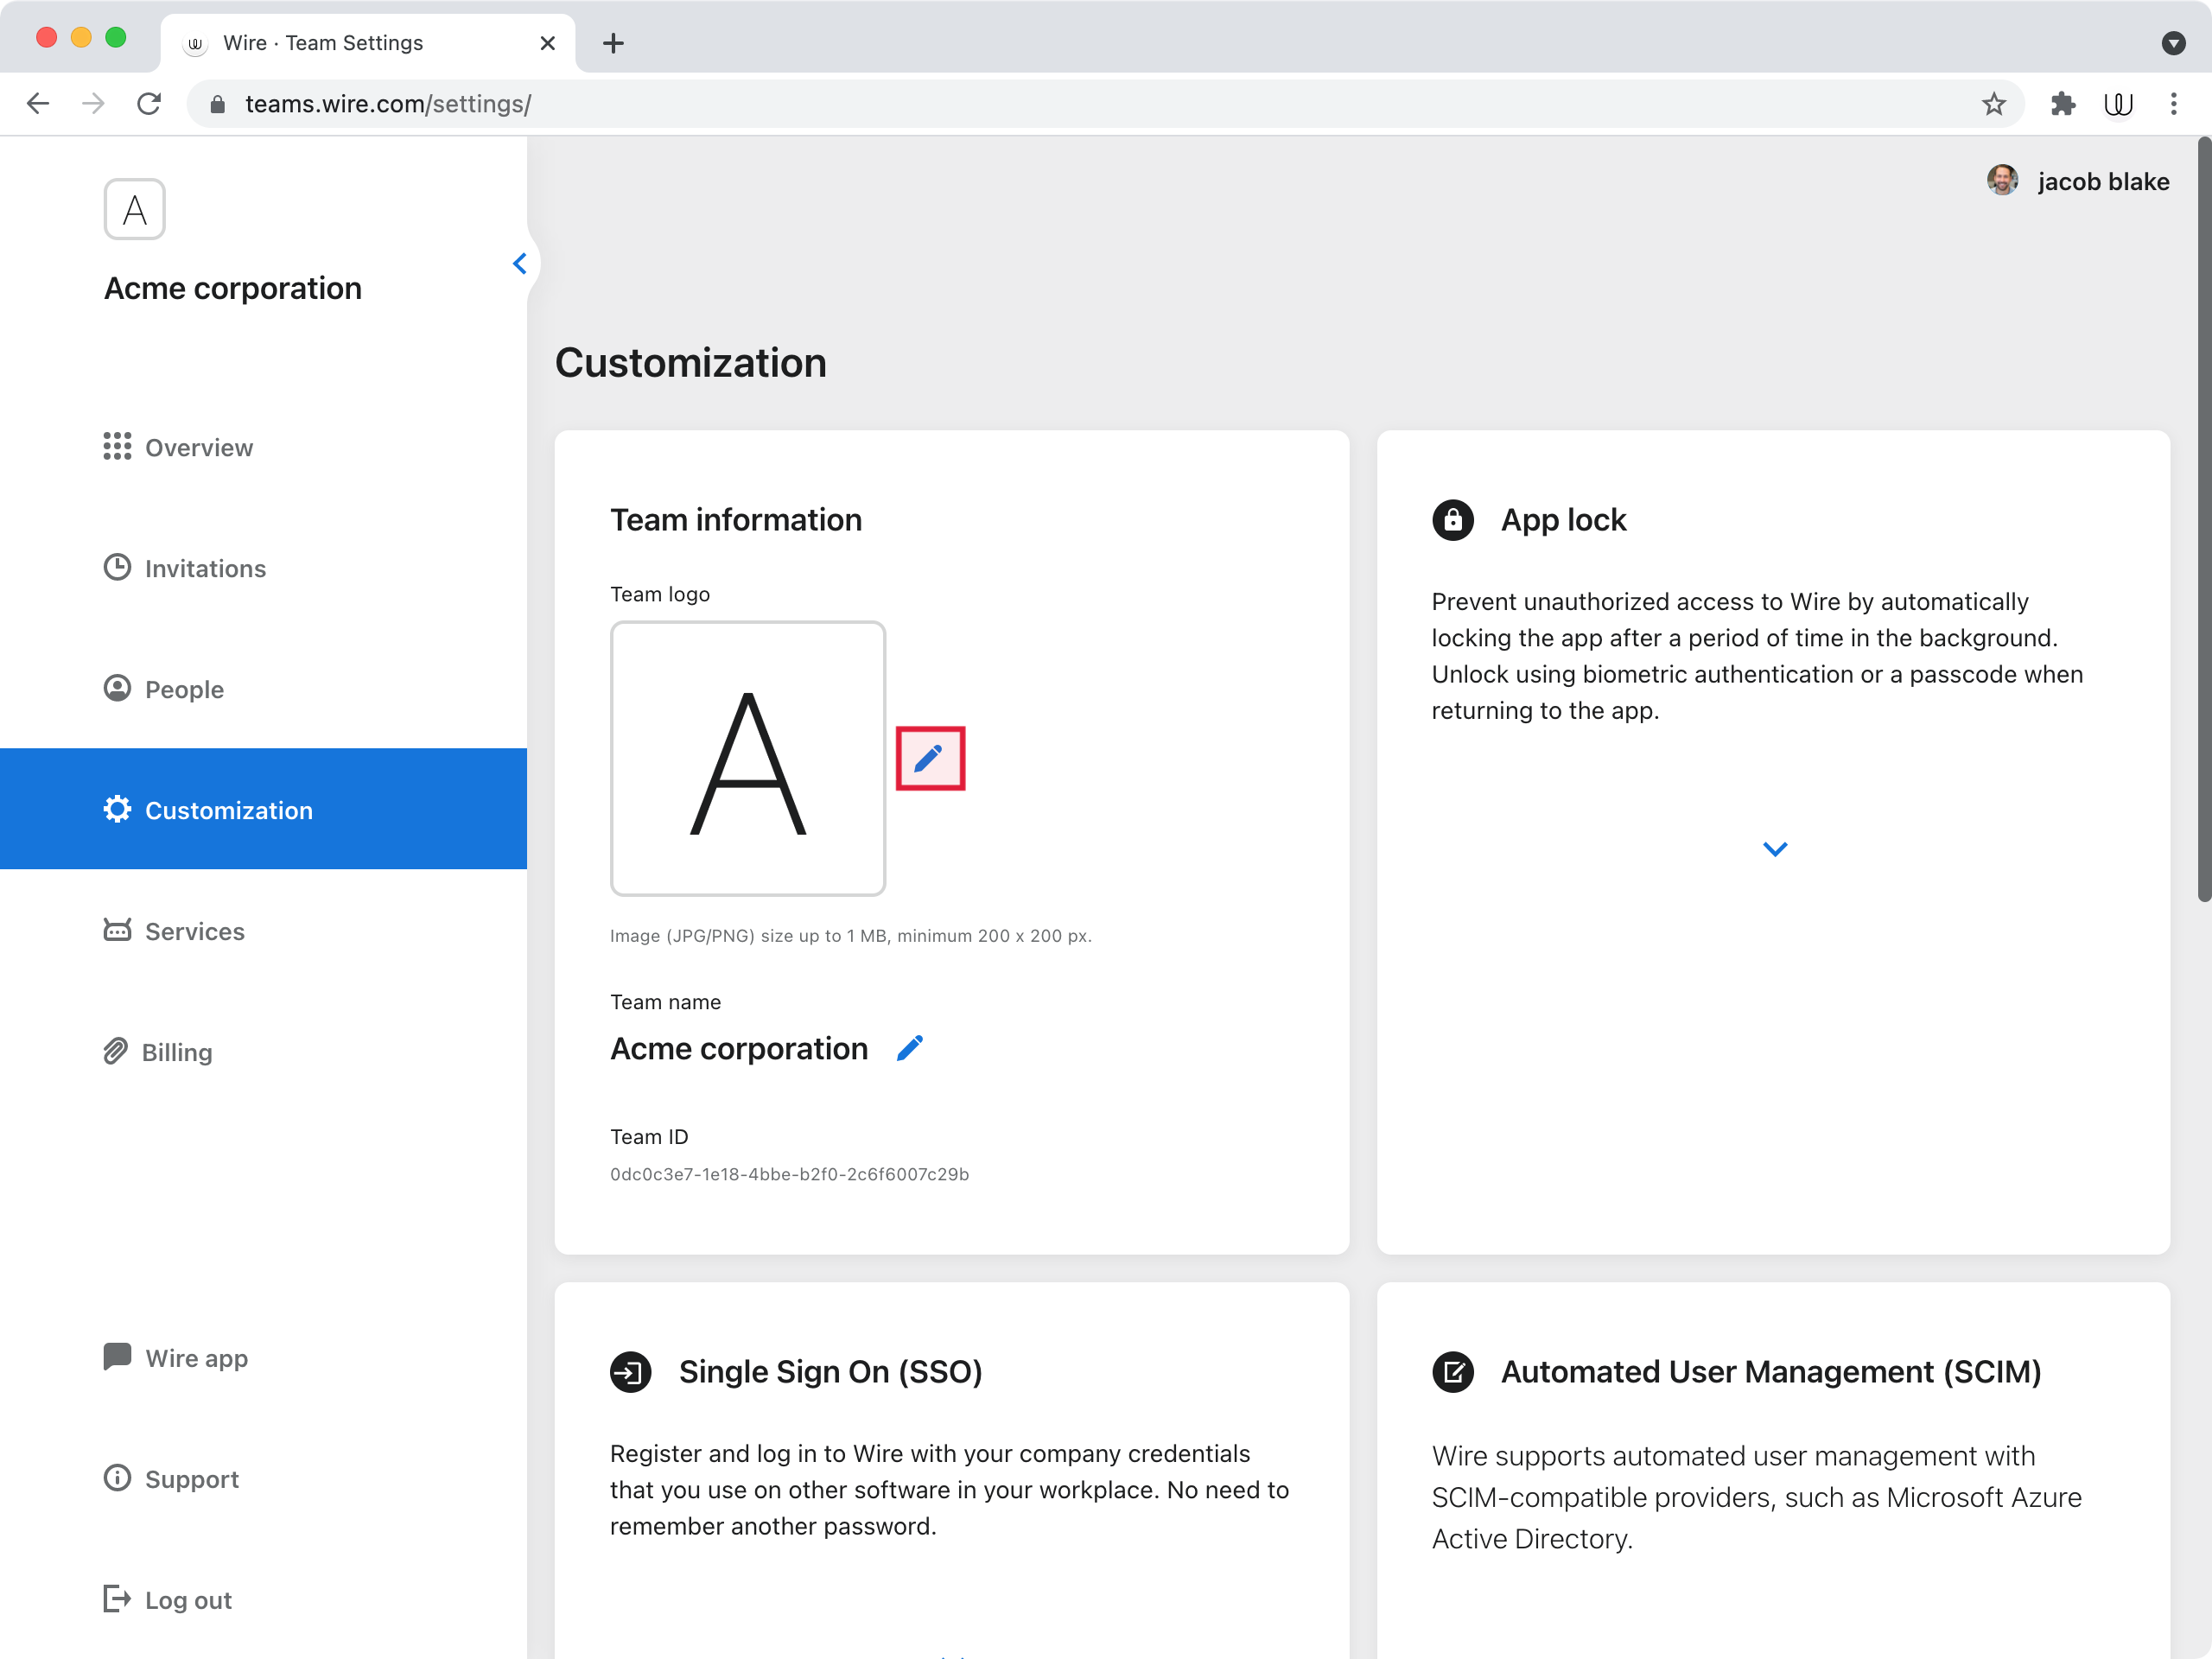Click the Single Sign On (SSO) heading
The width and height of the screenshot is (2212, 1659).
(830, 1372)
